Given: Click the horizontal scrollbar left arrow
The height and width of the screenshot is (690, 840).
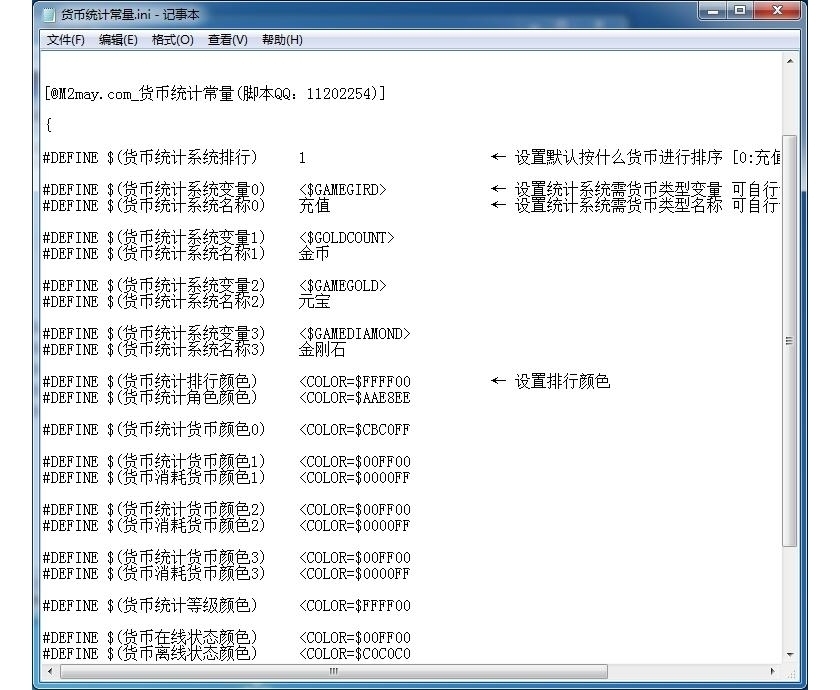Looking at the screenshot, I should [48, 671].
